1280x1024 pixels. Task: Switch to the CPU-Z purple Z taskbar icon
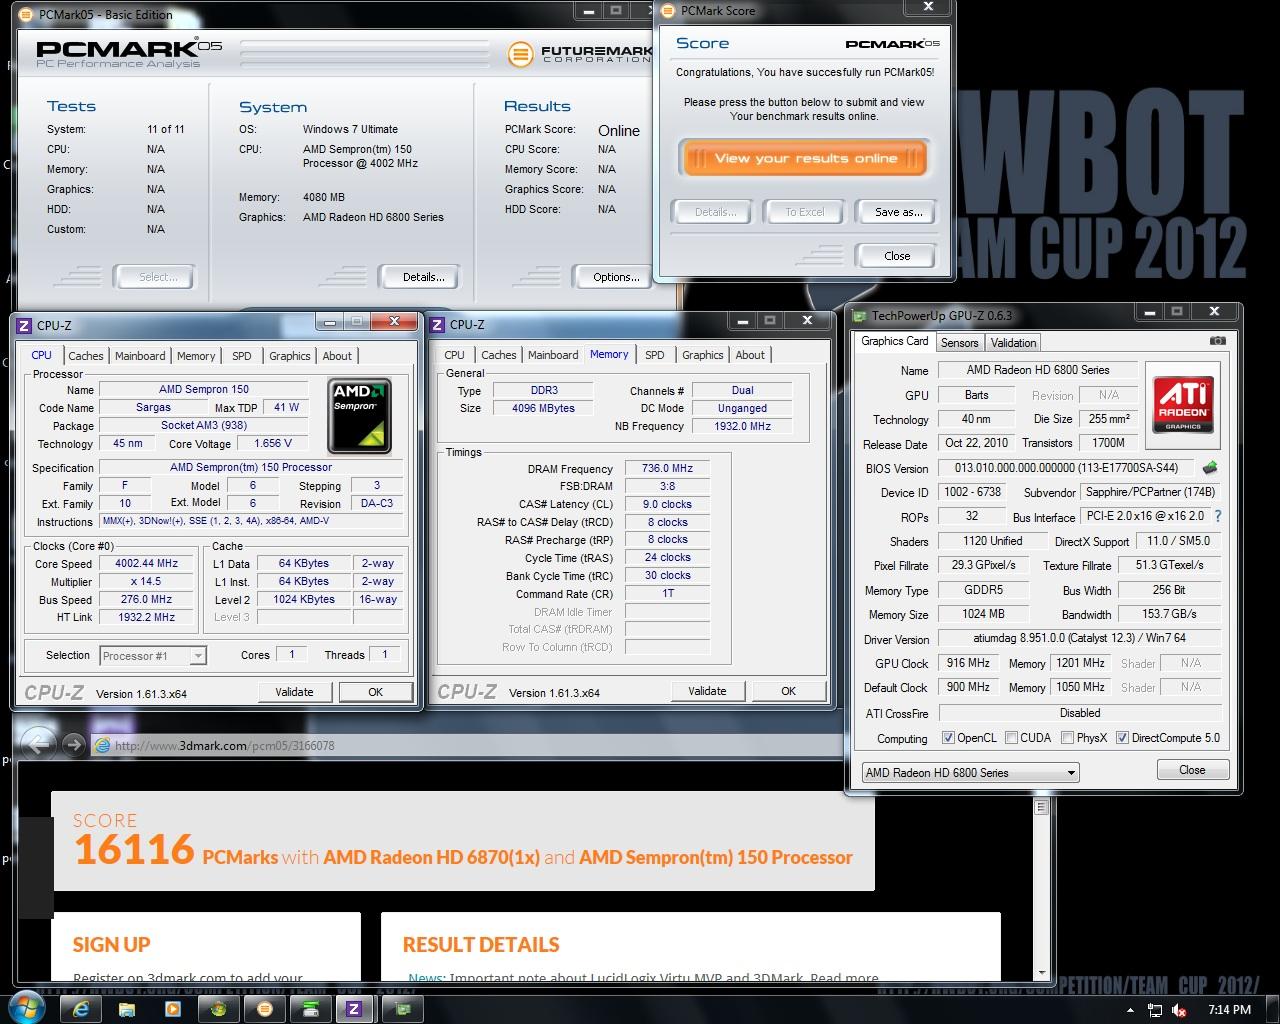tap(355, 1009)
